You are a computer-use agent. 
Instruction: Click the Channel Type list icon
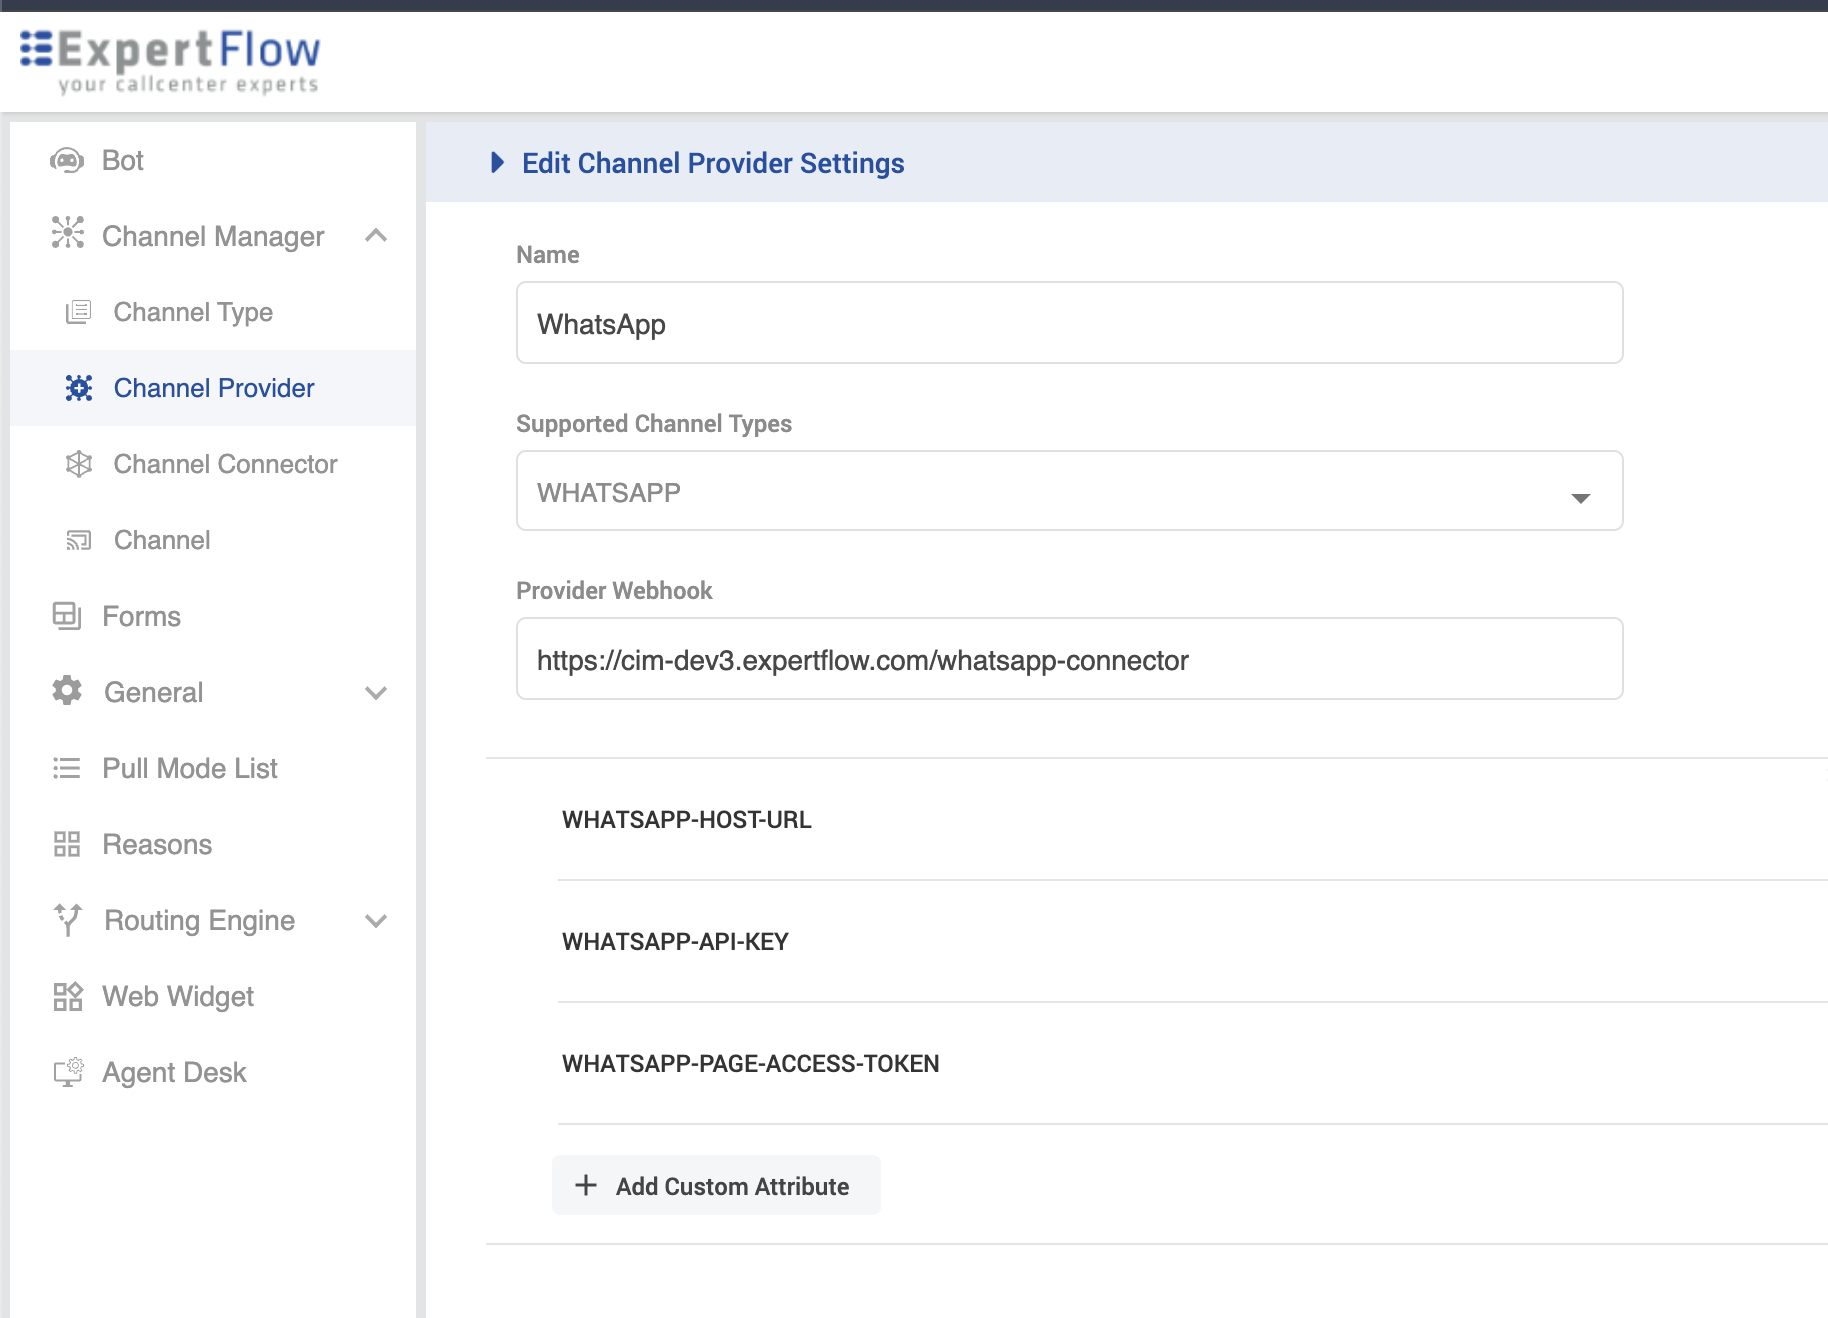pyautogui.click(x=78, y=312)
